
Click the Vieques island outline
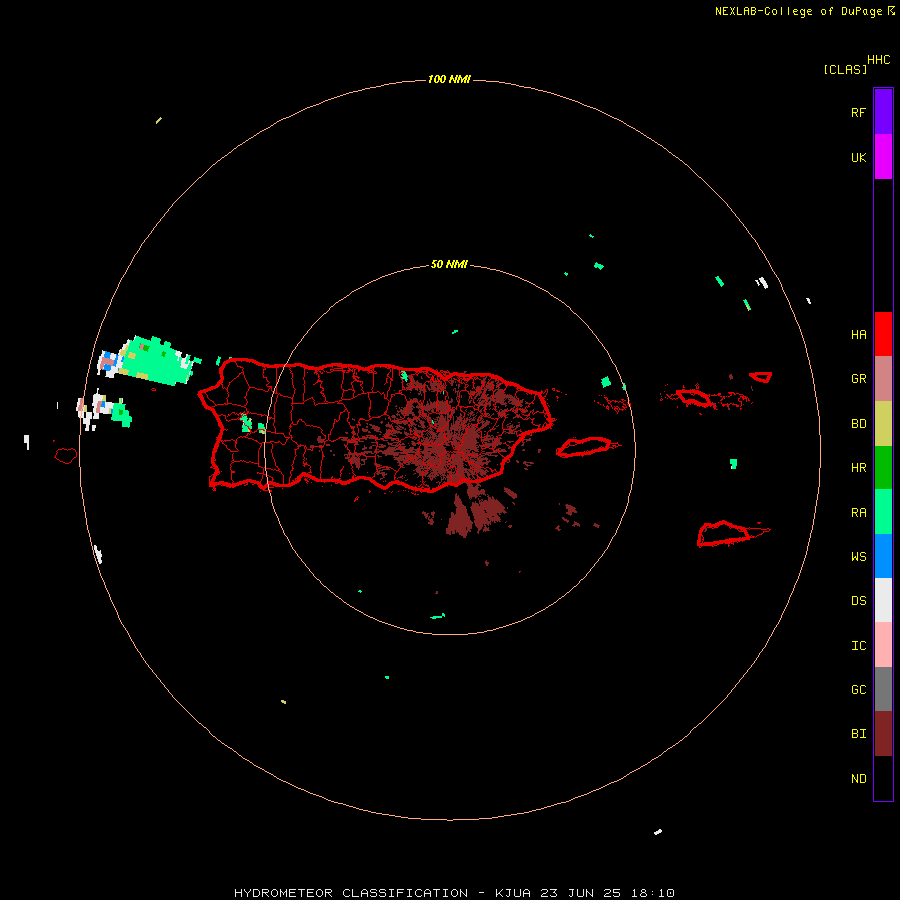tap(584, 447)
